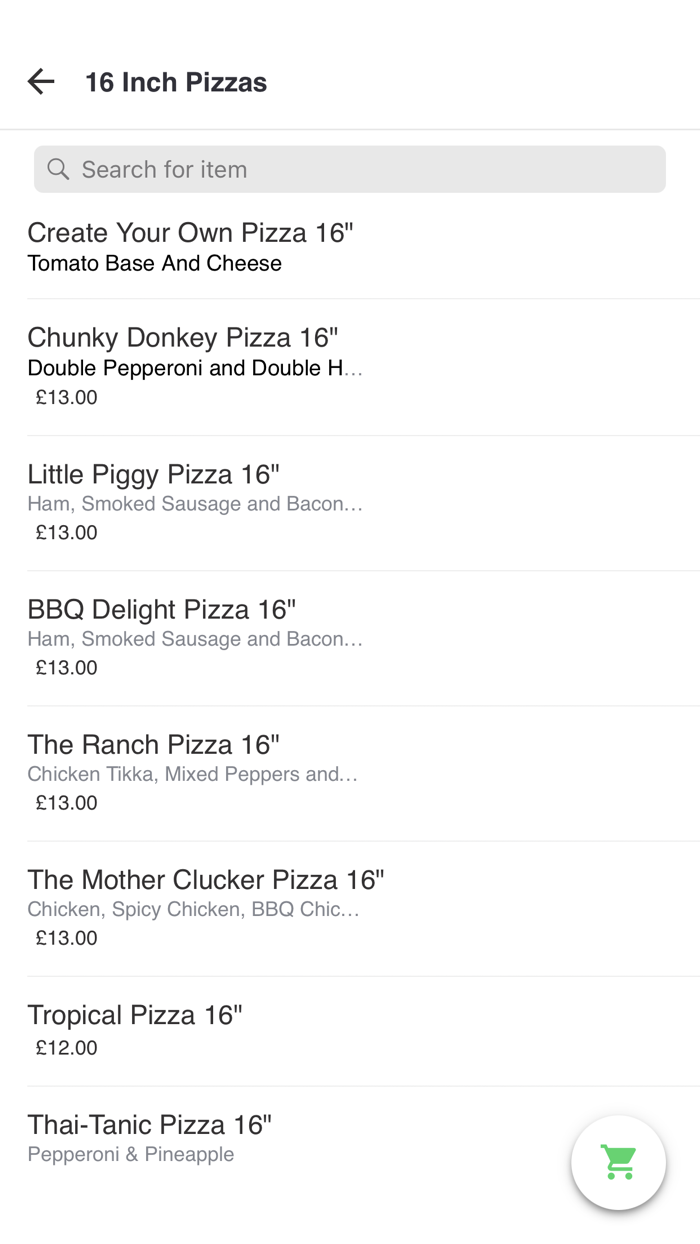This screenshot has width=700, height=1244.
Task: Tap Chicken Tikka, Mixed Peppers description
Action: (192, 774)
